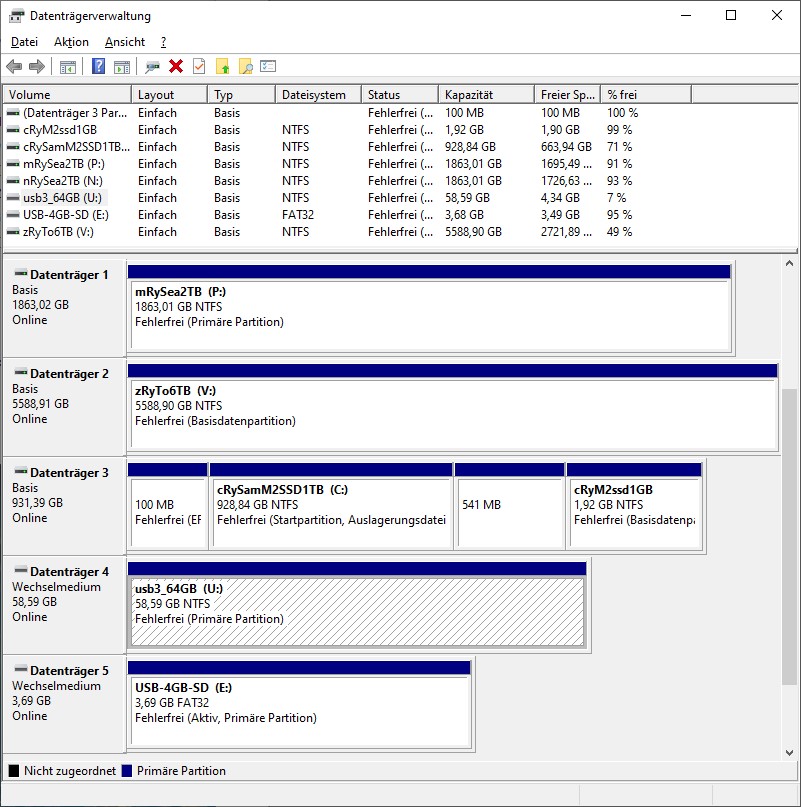This screenshot has height=807, width=801.
Task: Click Datenträger 2 disk label panel
Action: click(64, 406)
